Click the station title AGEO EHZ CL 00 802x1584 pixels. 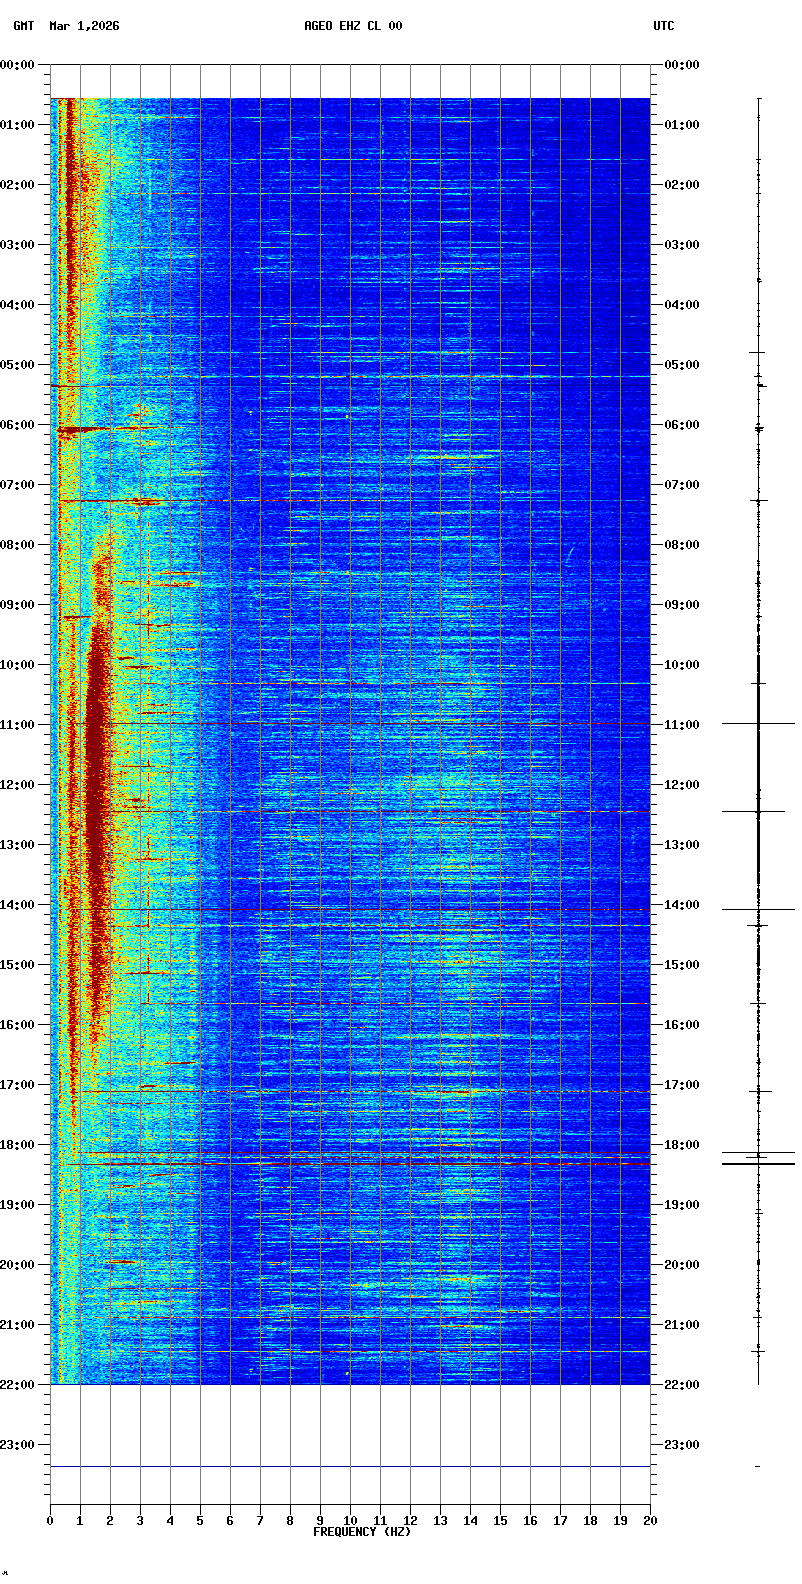[353, 26]
